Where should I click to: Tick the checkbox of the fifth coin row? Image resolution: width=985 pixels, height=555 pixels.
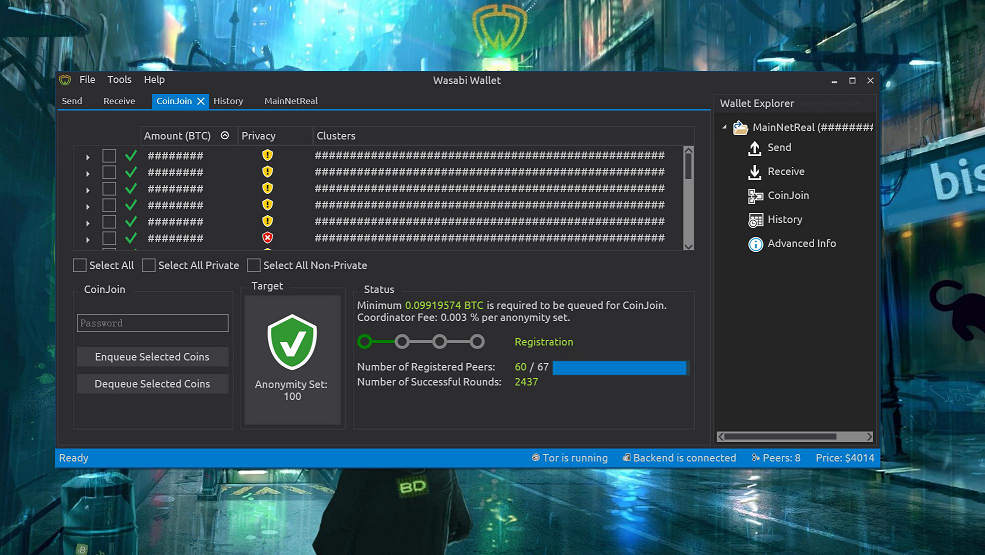[109, 222]
